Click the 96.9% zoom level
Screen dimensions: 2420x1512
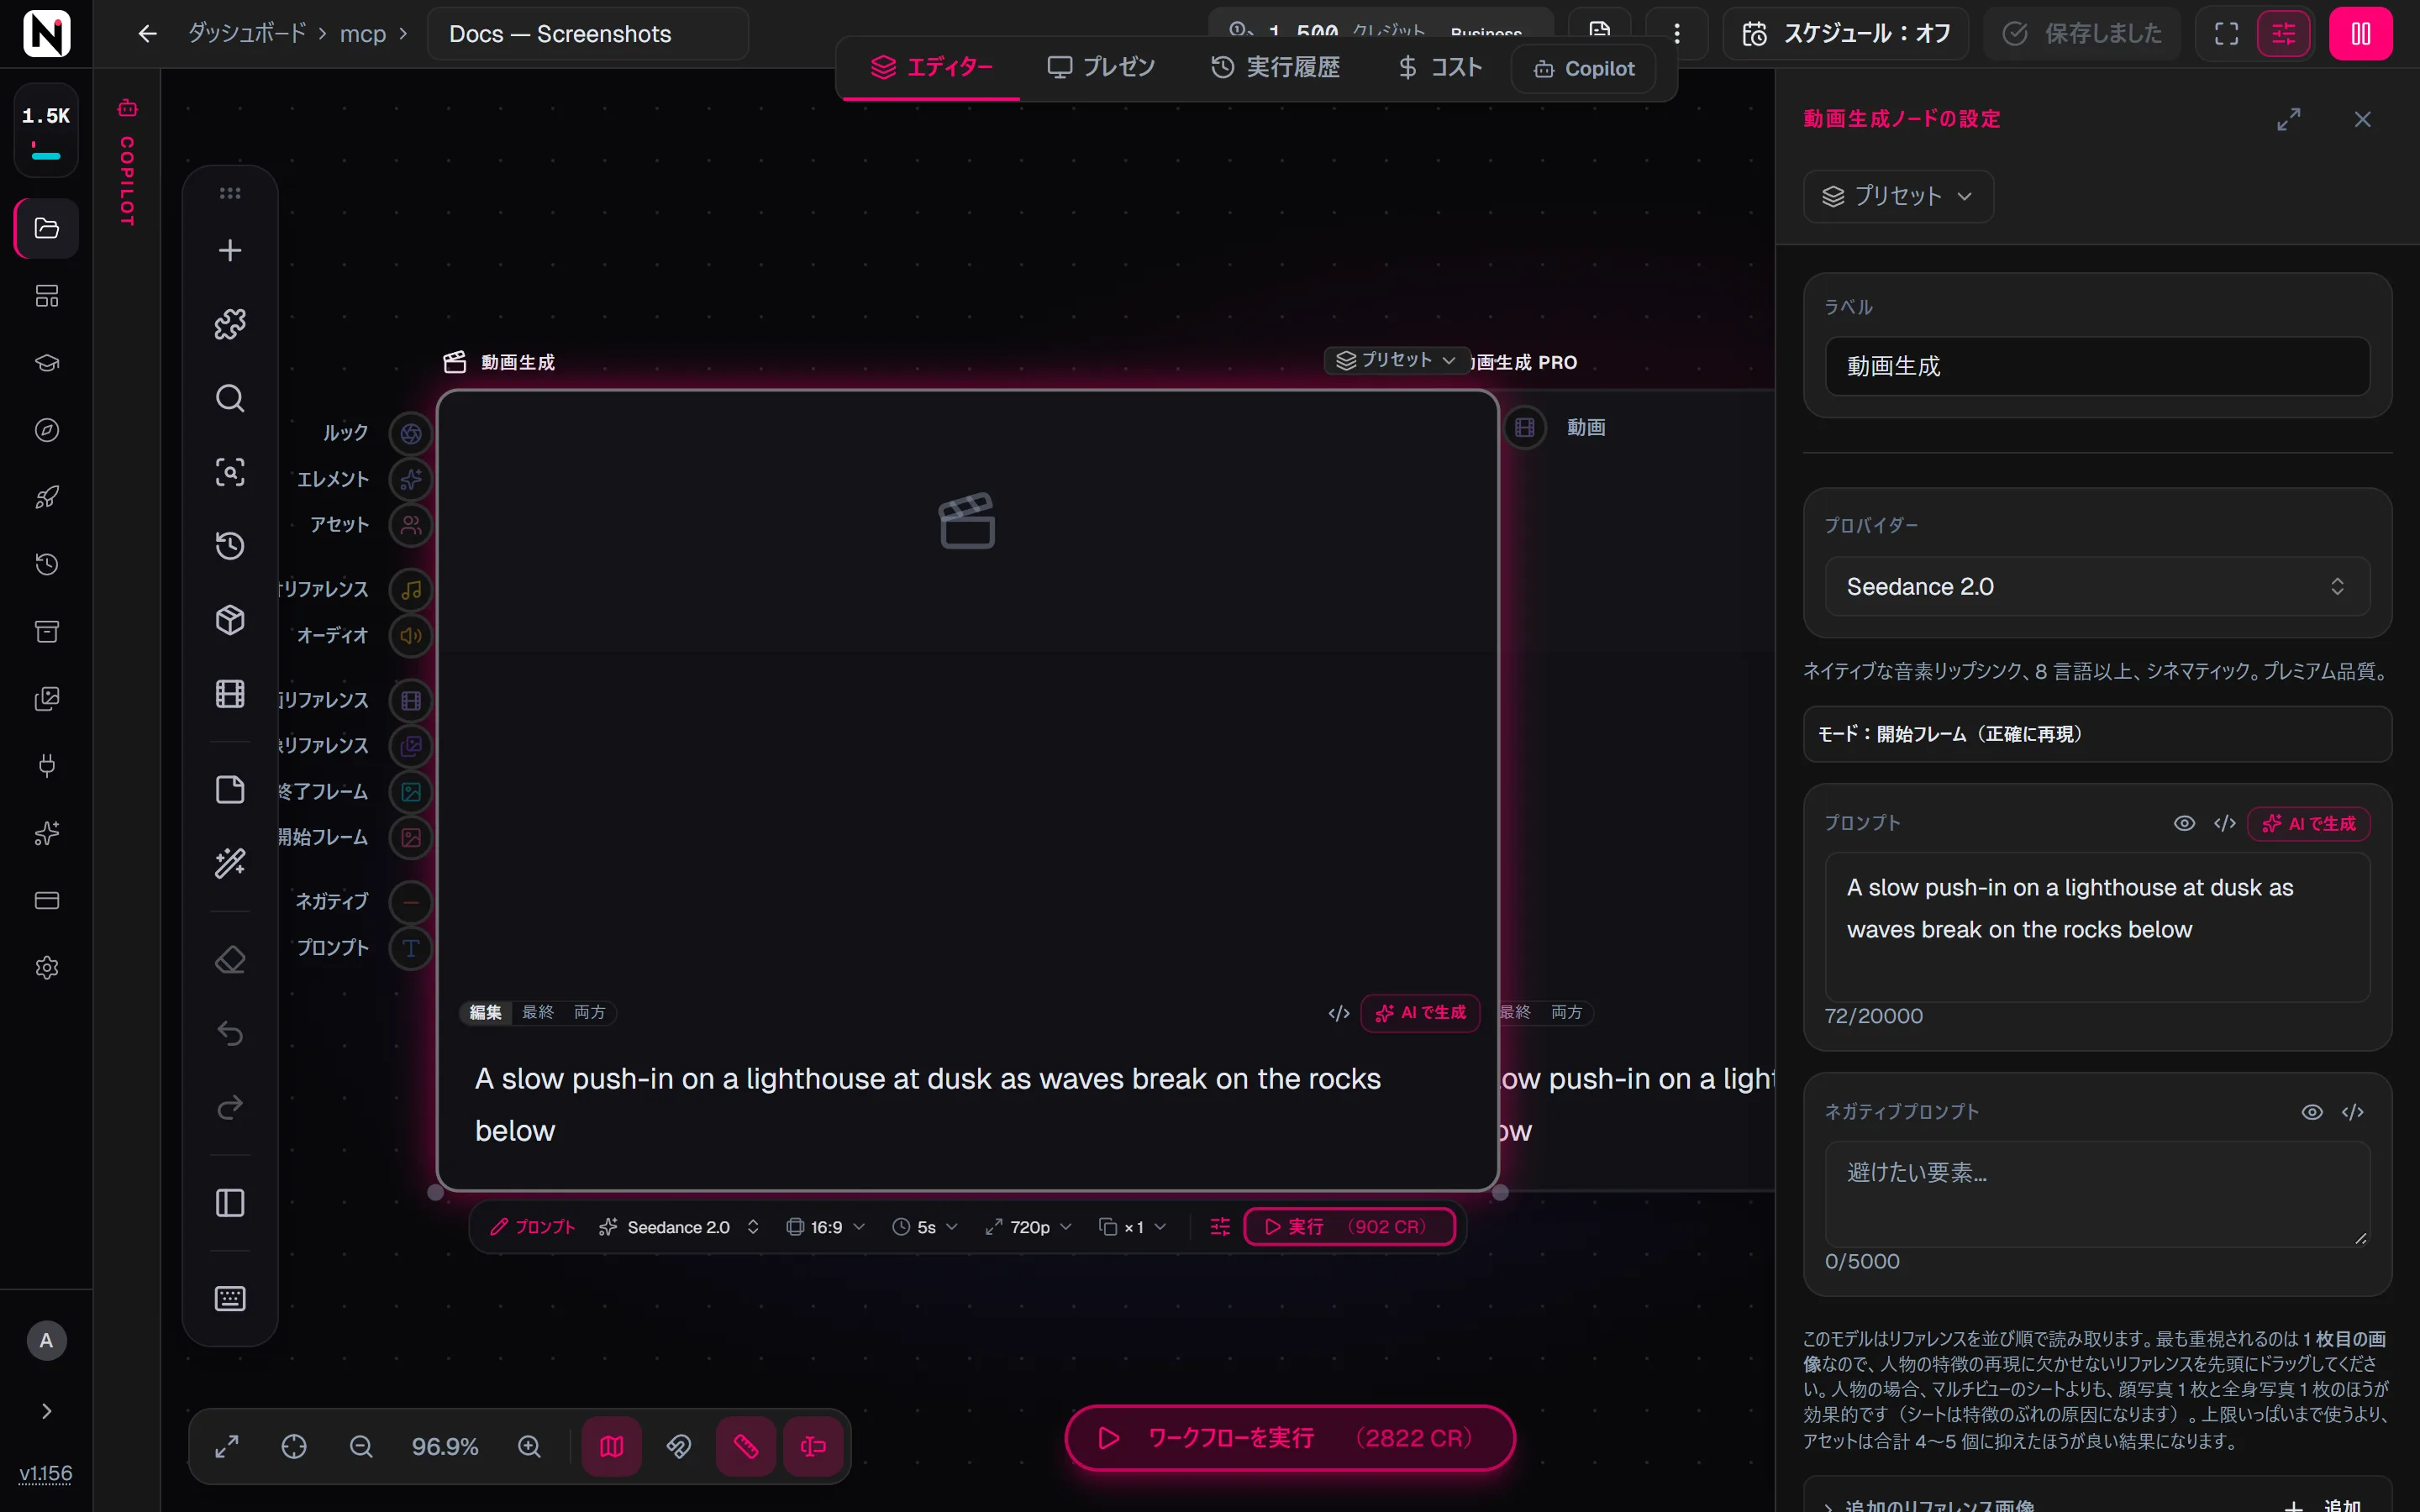445,1446
